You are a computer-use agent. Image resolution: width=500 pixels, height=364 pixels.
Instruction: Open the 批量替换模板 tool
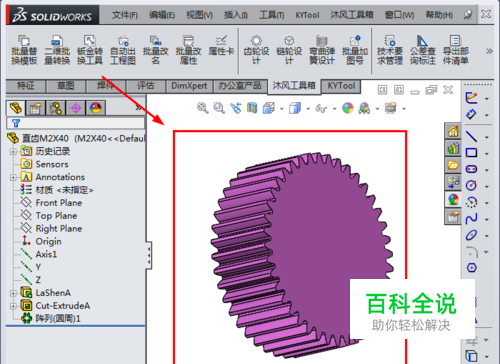click(x=24, y=50)
